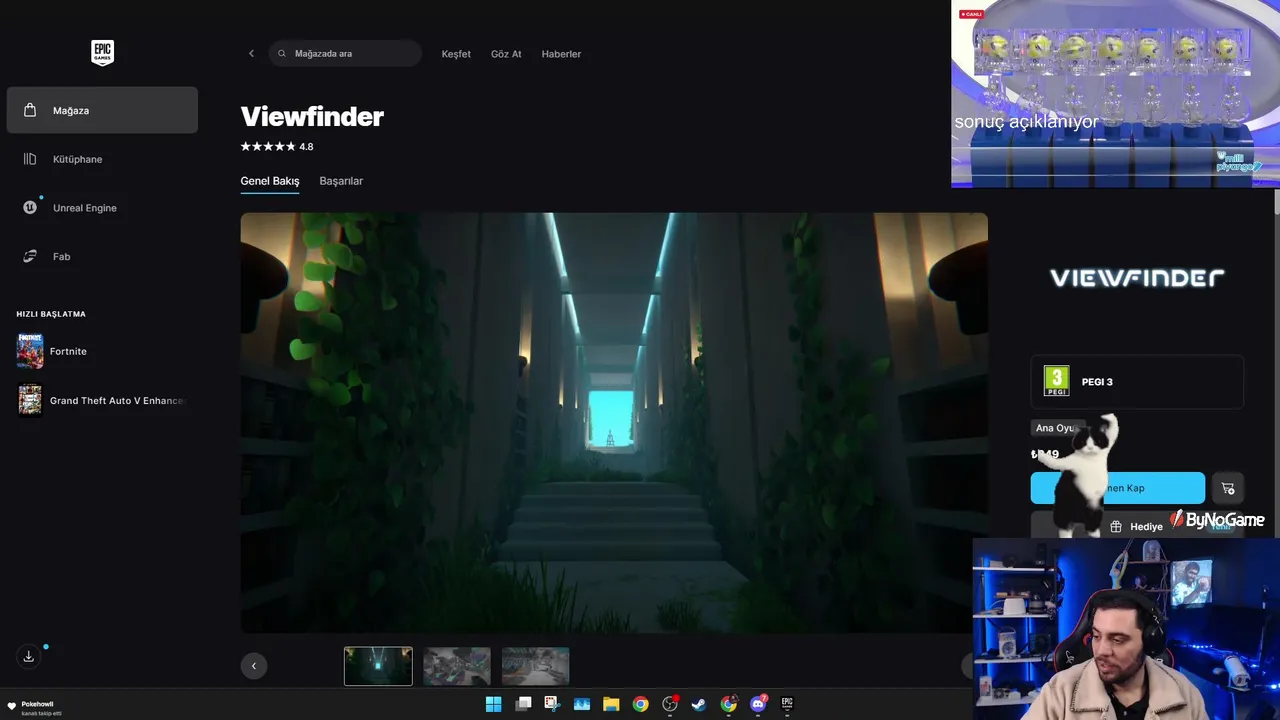Screen dimensions: 1280x720
Task: Show previous media with carousel left arrow
Action: coord(254,666)
